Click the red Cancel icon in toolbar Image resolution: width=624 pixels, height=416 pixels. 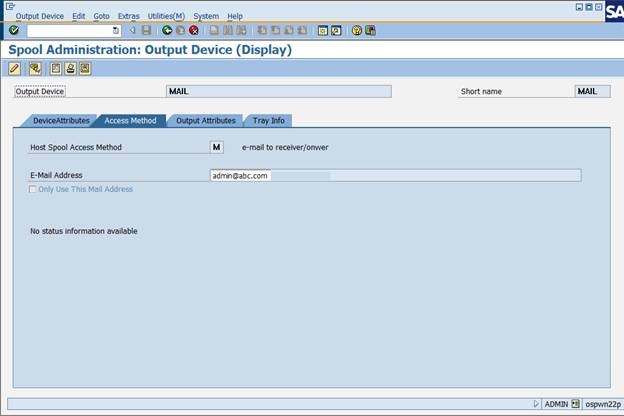click(x=194, y=30)
